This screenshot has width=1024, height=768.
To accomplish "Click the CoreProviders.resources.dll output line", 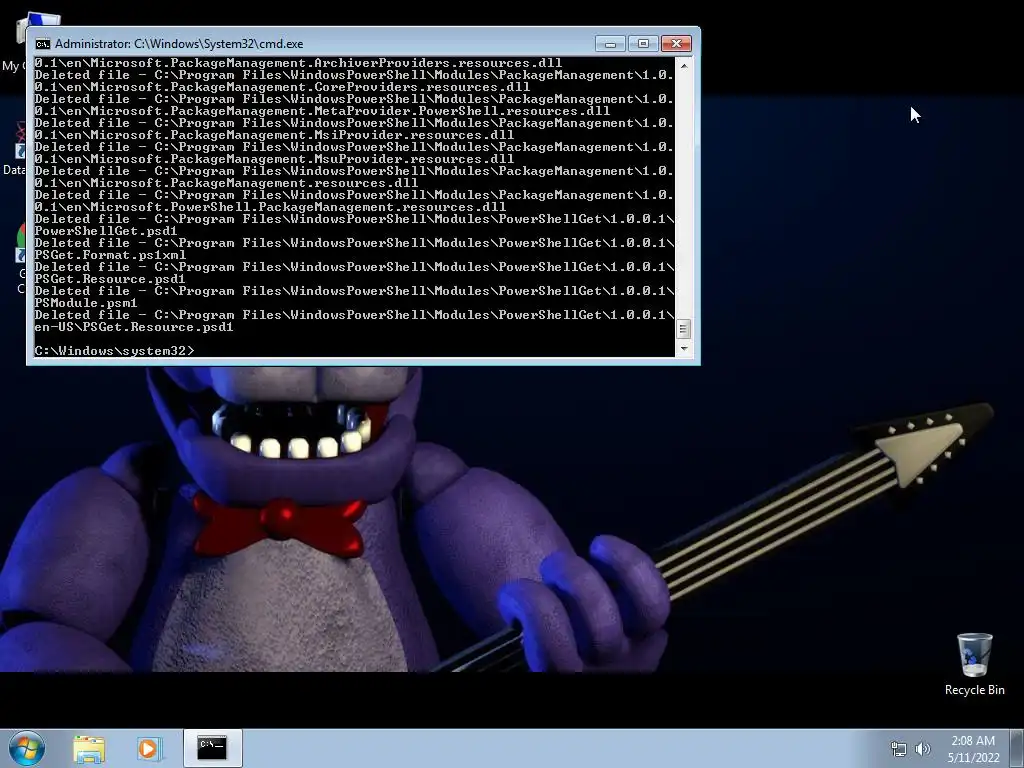I will (282, 87).
